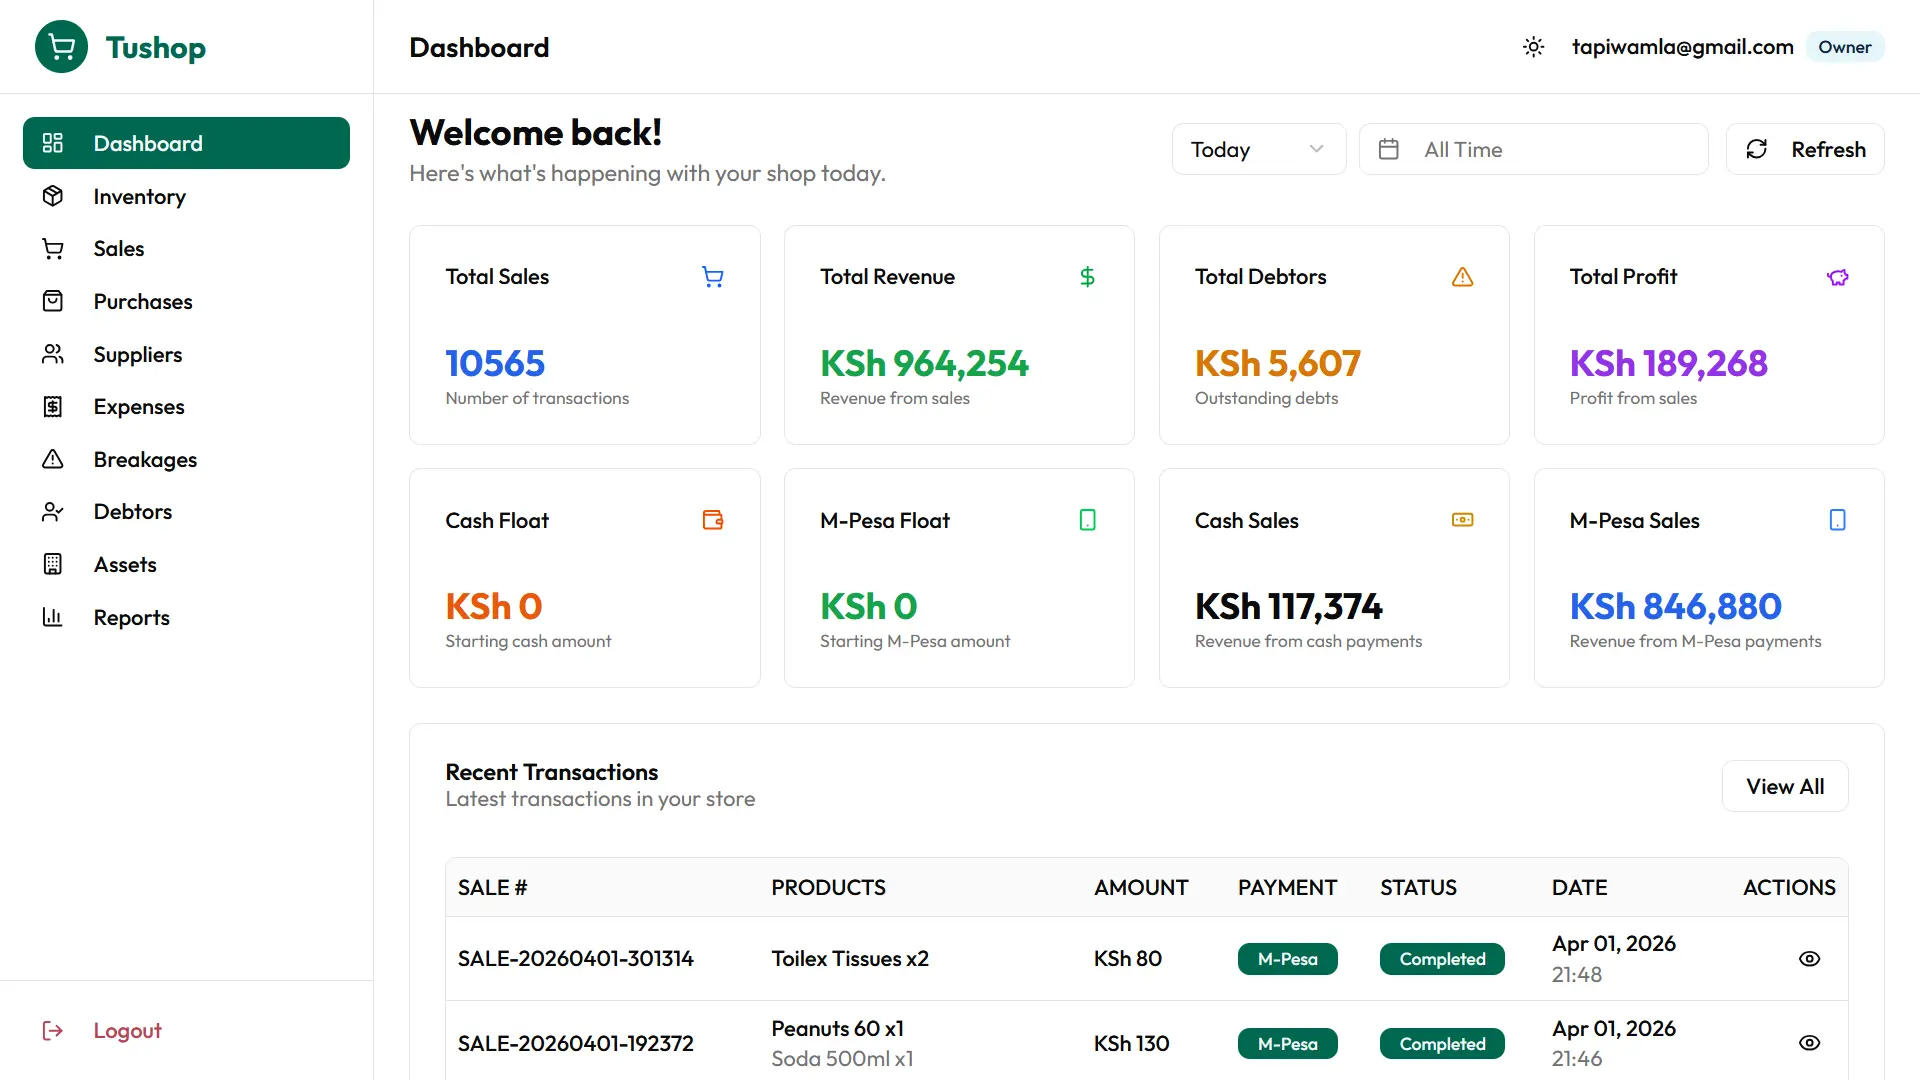The image size is (1920, 1080).
Task: Open the Expenses page from sidebar
Action: click(138, 407)
